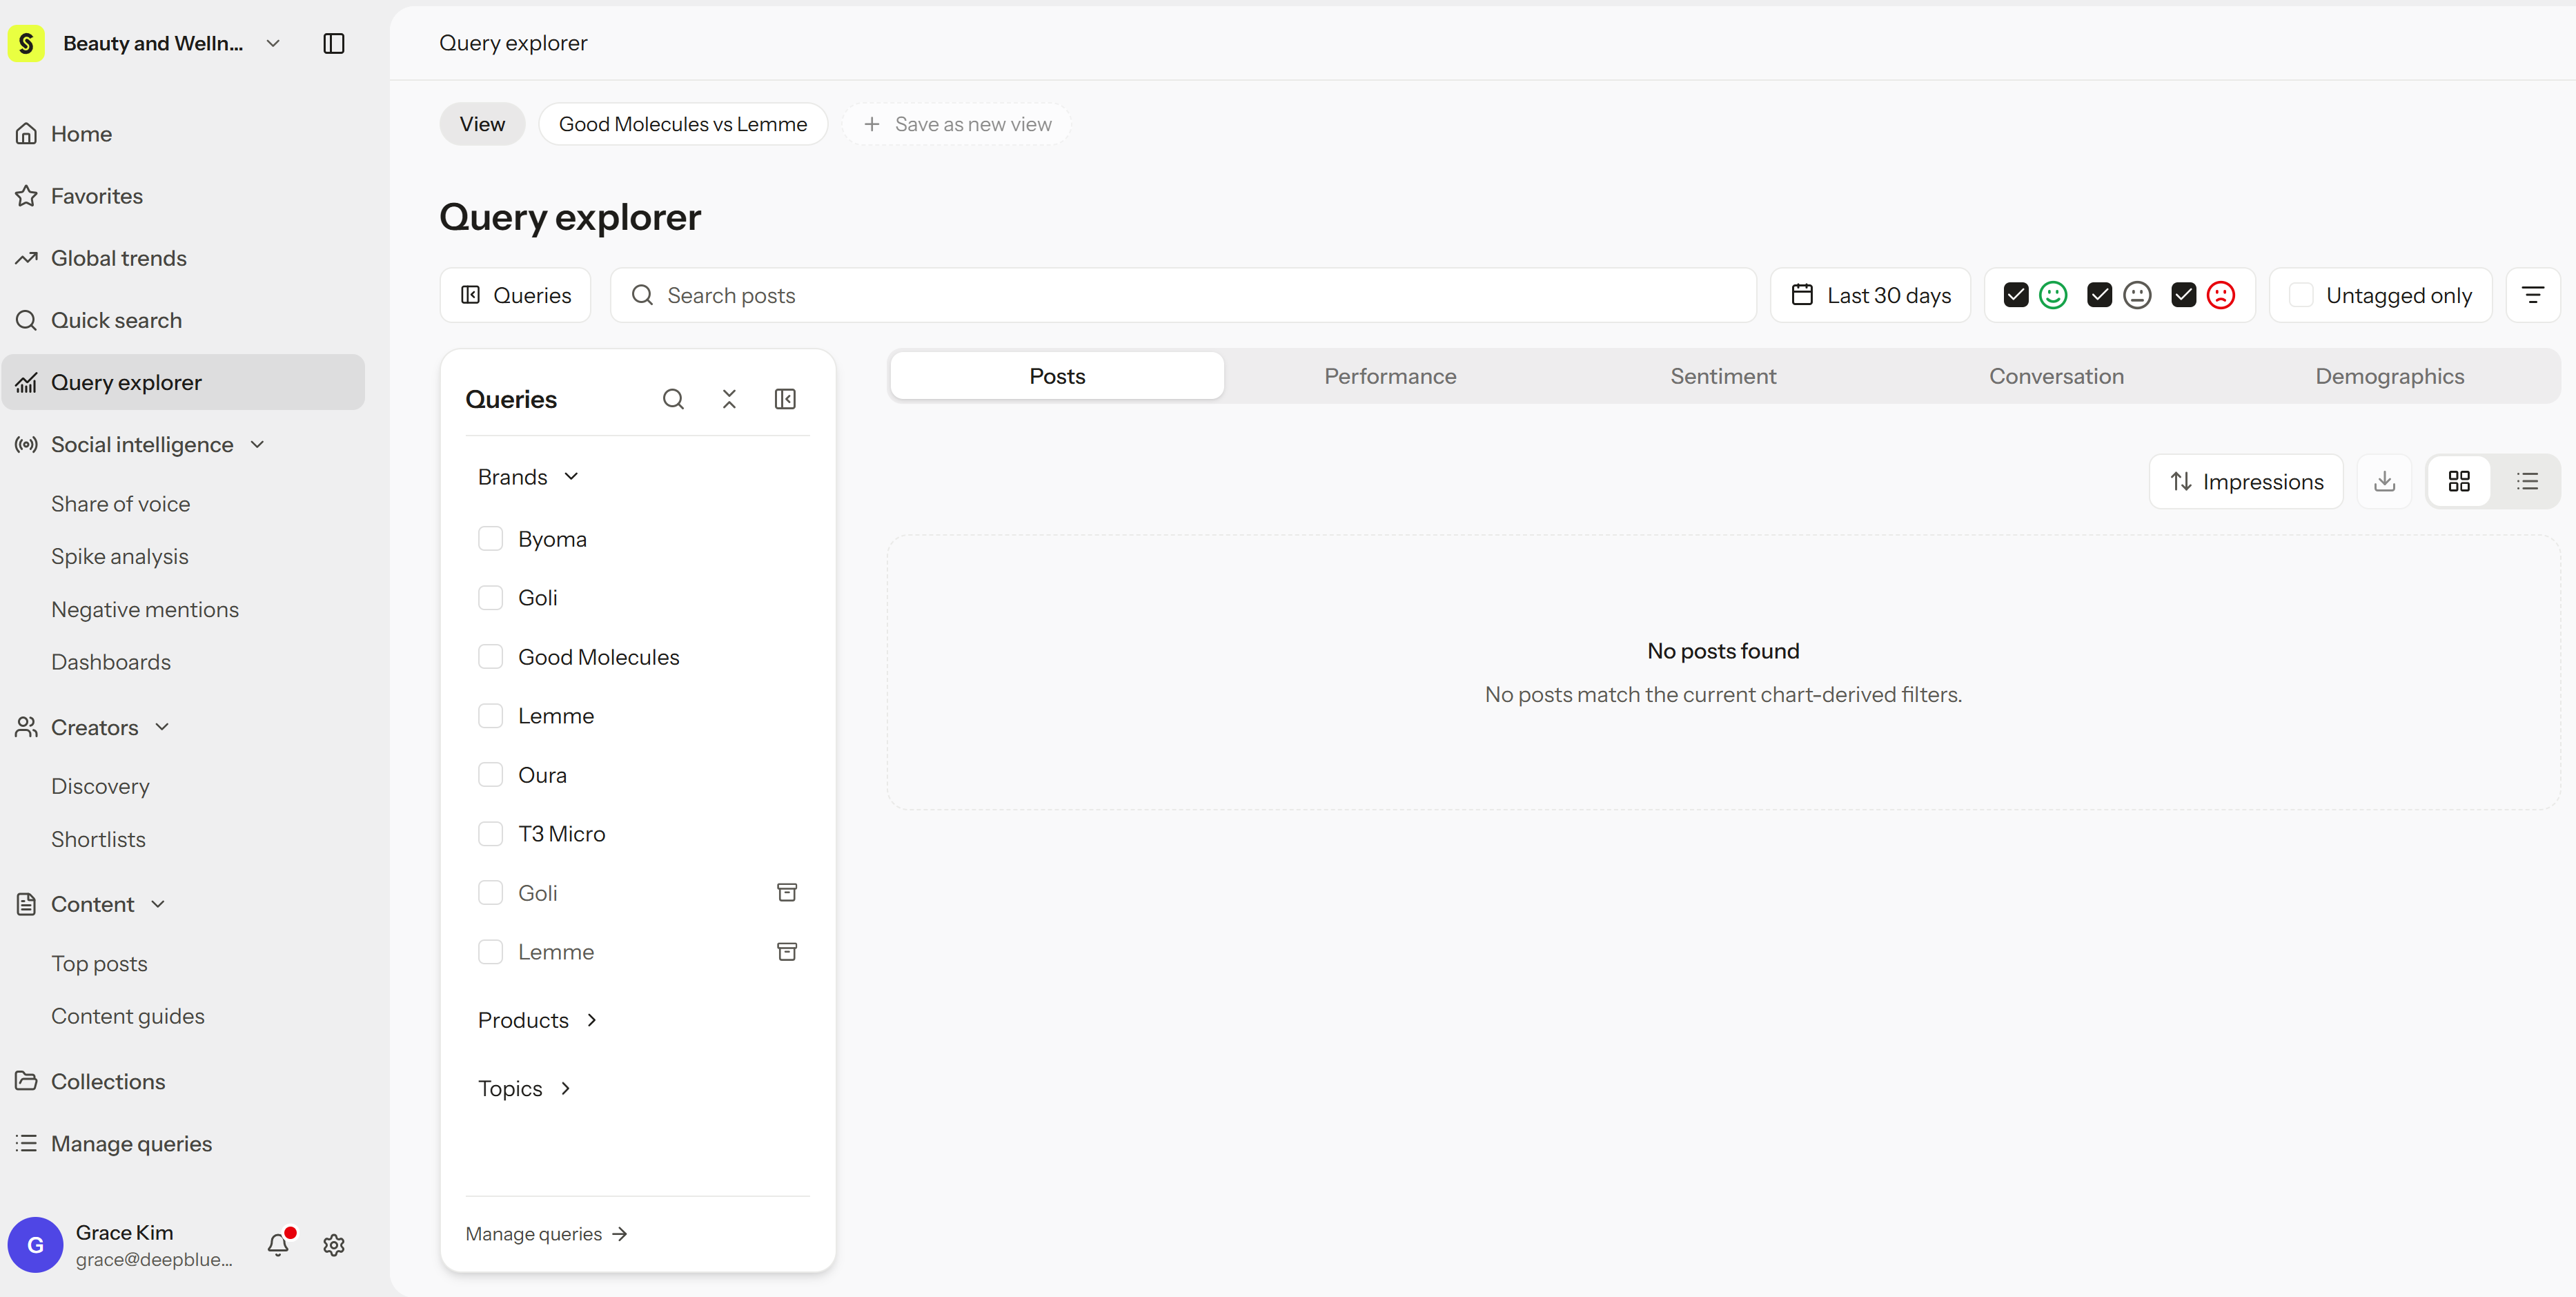
Task: Click the View pill button
Action: (x=482, y=124)
